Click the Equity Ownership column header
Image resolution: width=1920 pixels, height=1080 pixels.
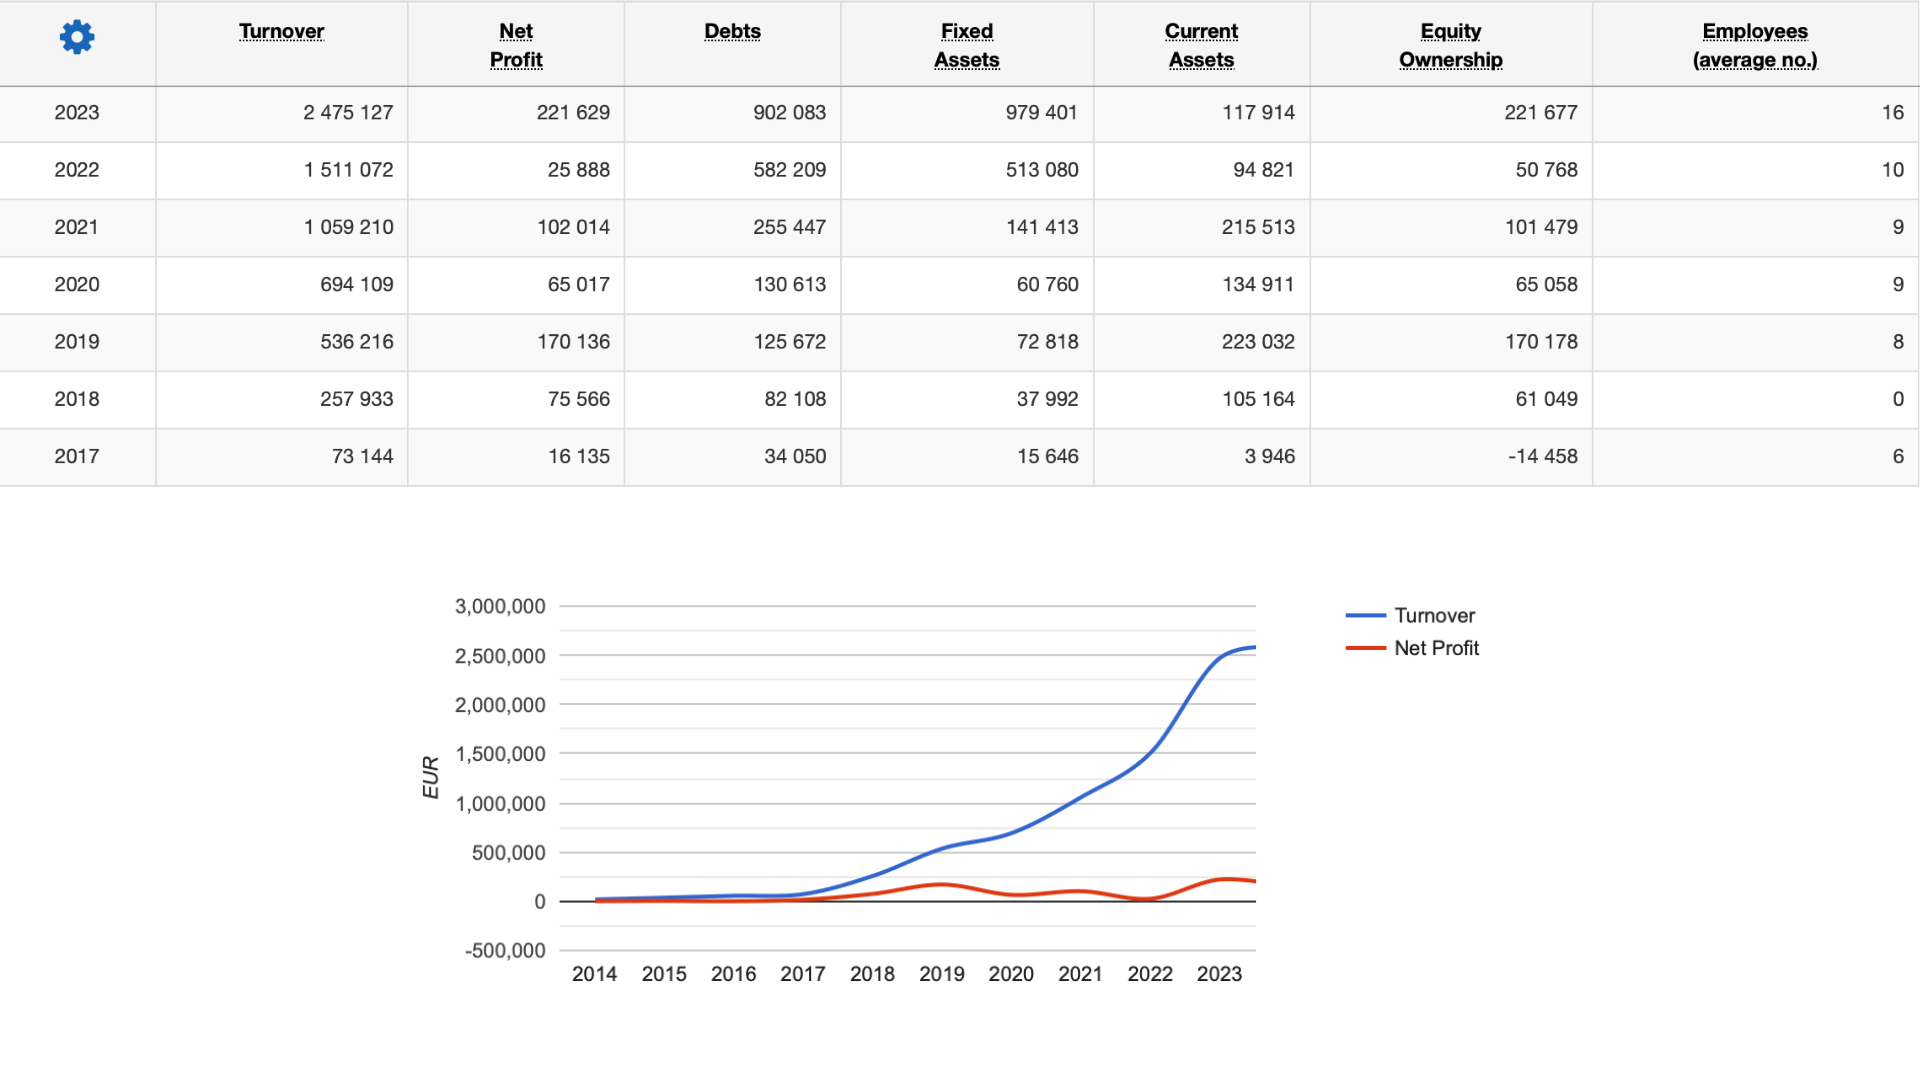coord(1450,45)
